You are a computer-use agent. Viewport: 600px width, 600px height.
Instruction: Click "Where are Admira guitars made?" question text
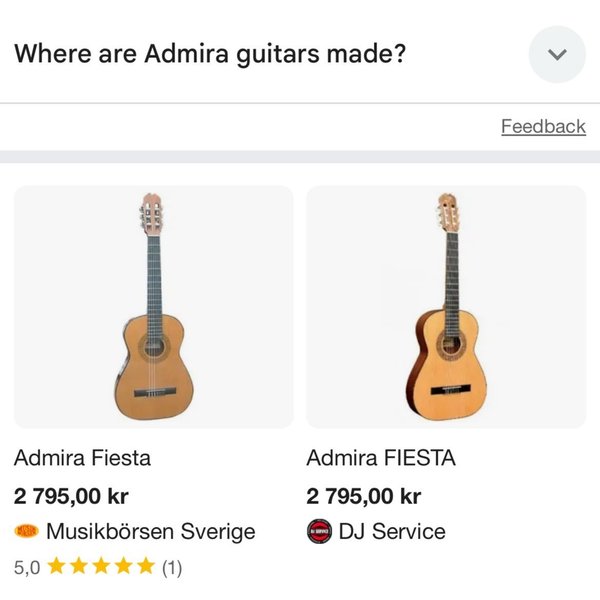[210, 54]
